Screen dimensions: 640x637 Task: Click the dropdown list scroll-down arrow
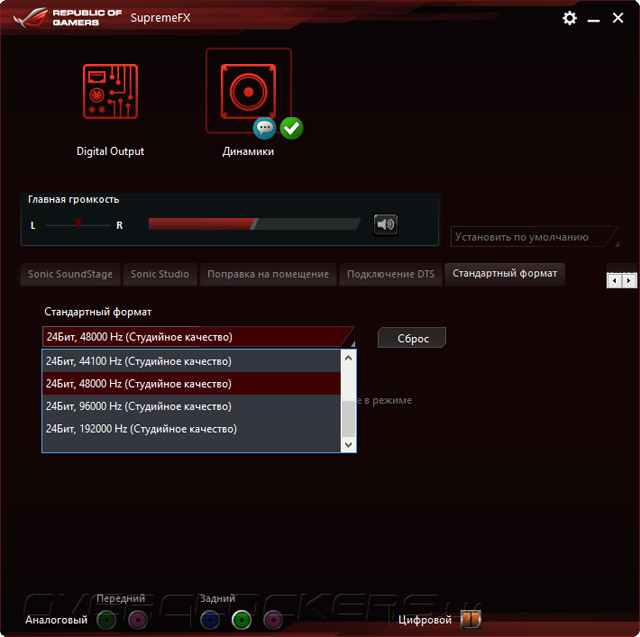pos(348,444)
